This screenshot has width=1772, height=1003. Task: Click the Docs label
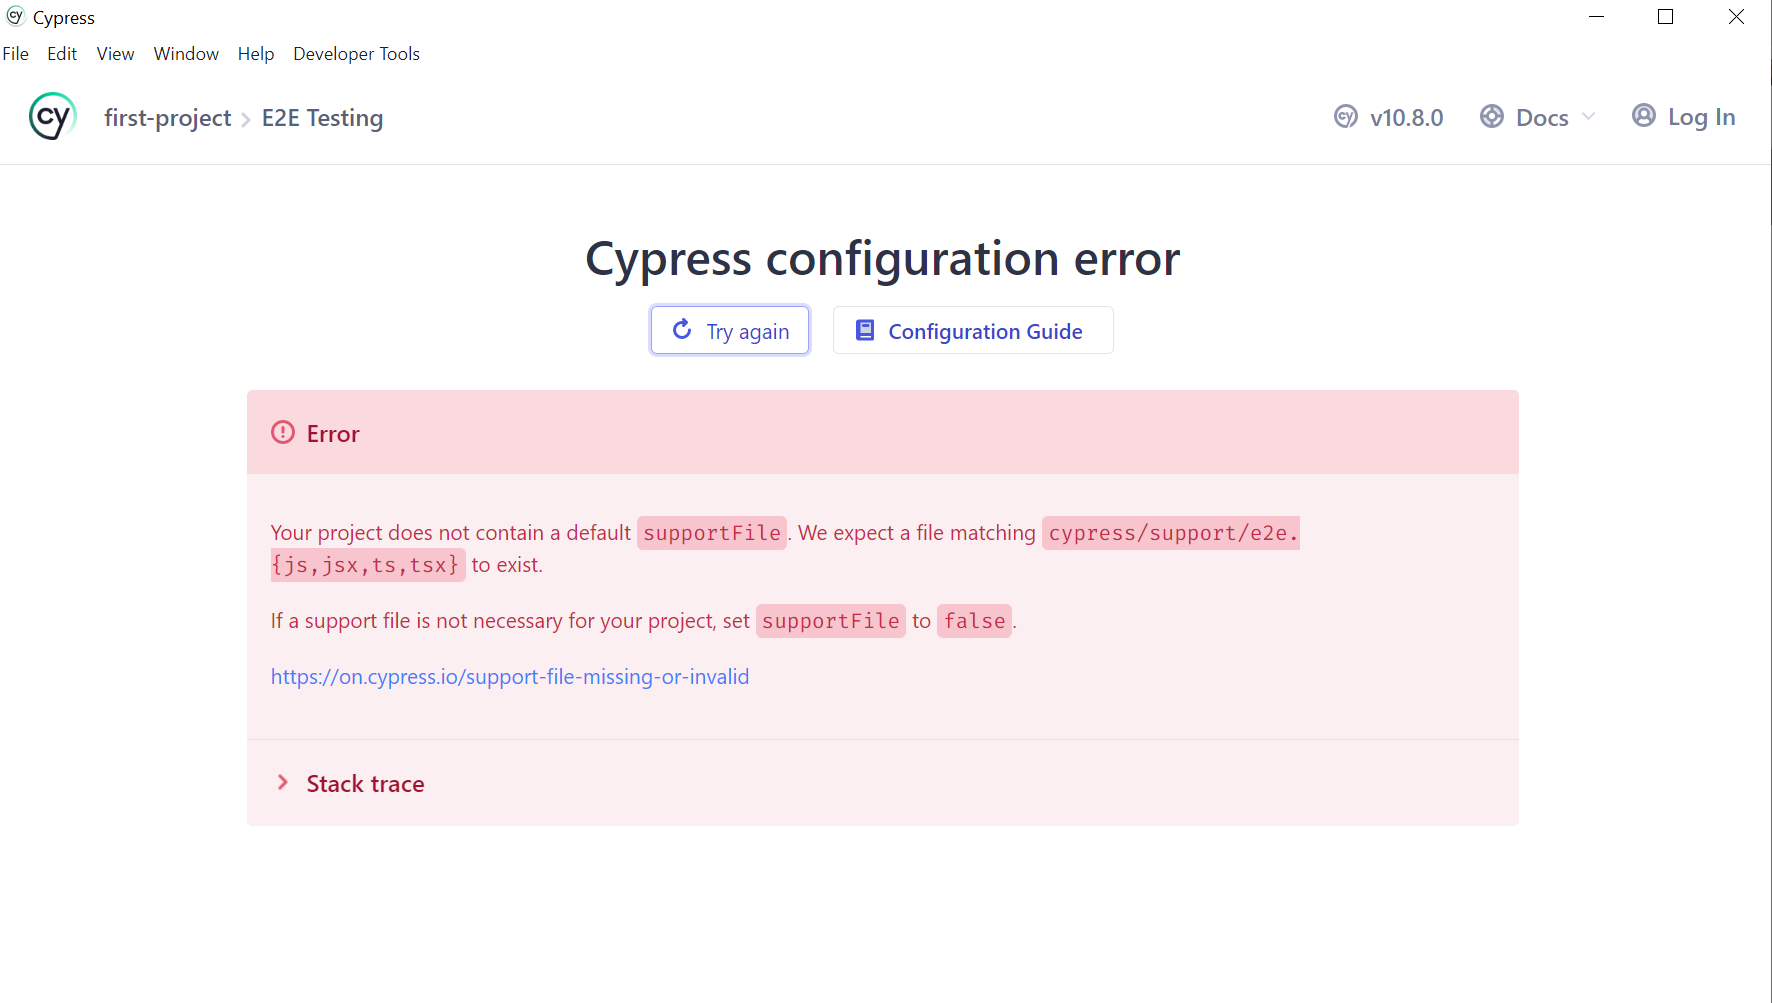[x=1542, y=118]
